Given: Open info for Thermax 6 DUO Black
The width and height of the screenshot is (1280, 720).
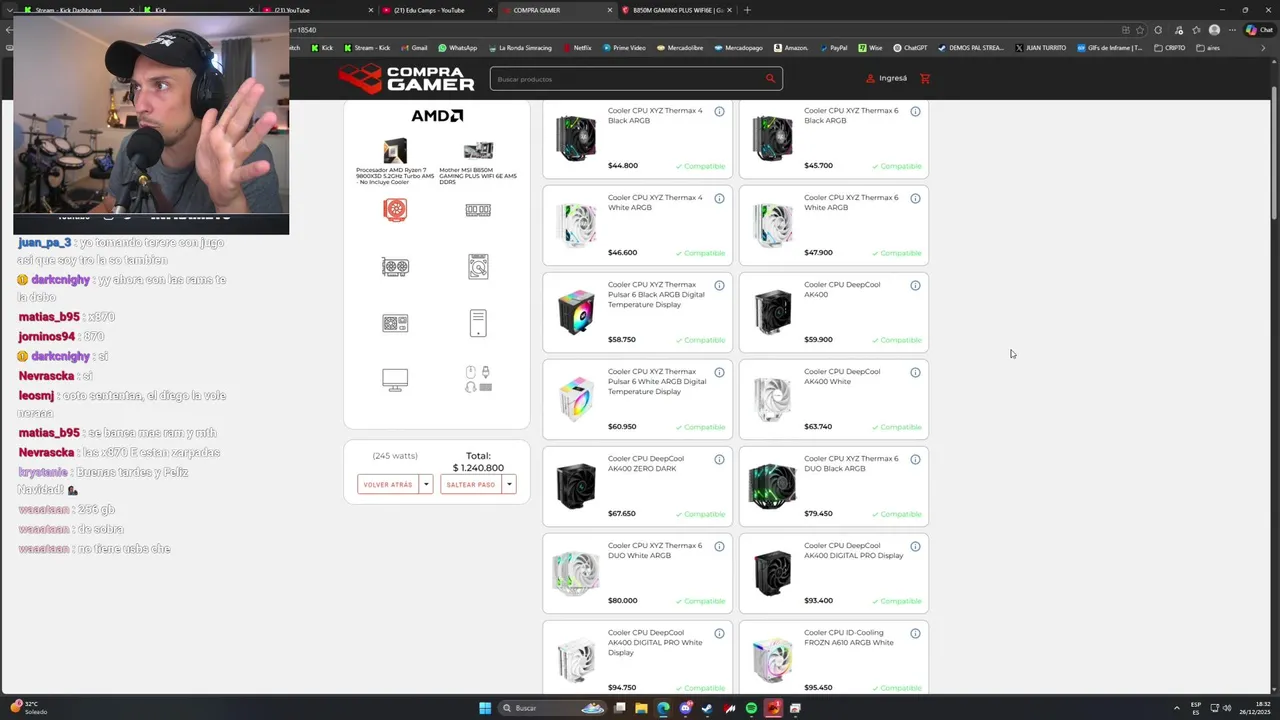Looking at the screenshot, I should click(915, 459).
